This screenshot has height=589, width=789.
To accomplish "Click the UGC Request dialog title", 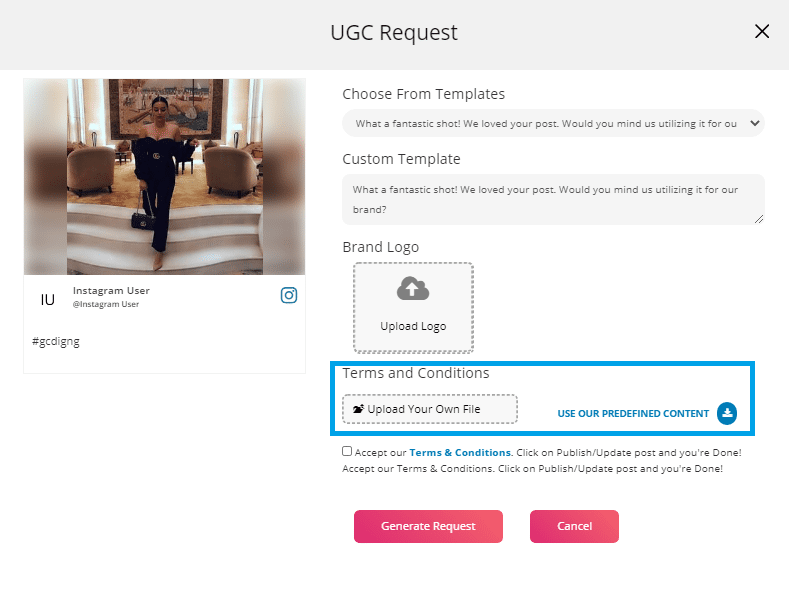I will [x=394, y=33].
